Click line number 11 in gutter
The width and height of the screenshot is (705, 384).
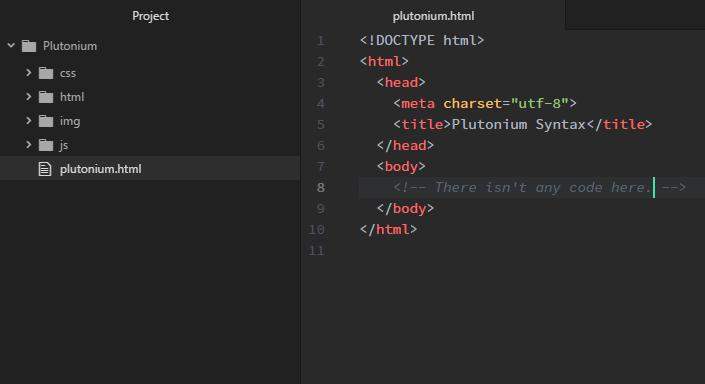[317, 250]
